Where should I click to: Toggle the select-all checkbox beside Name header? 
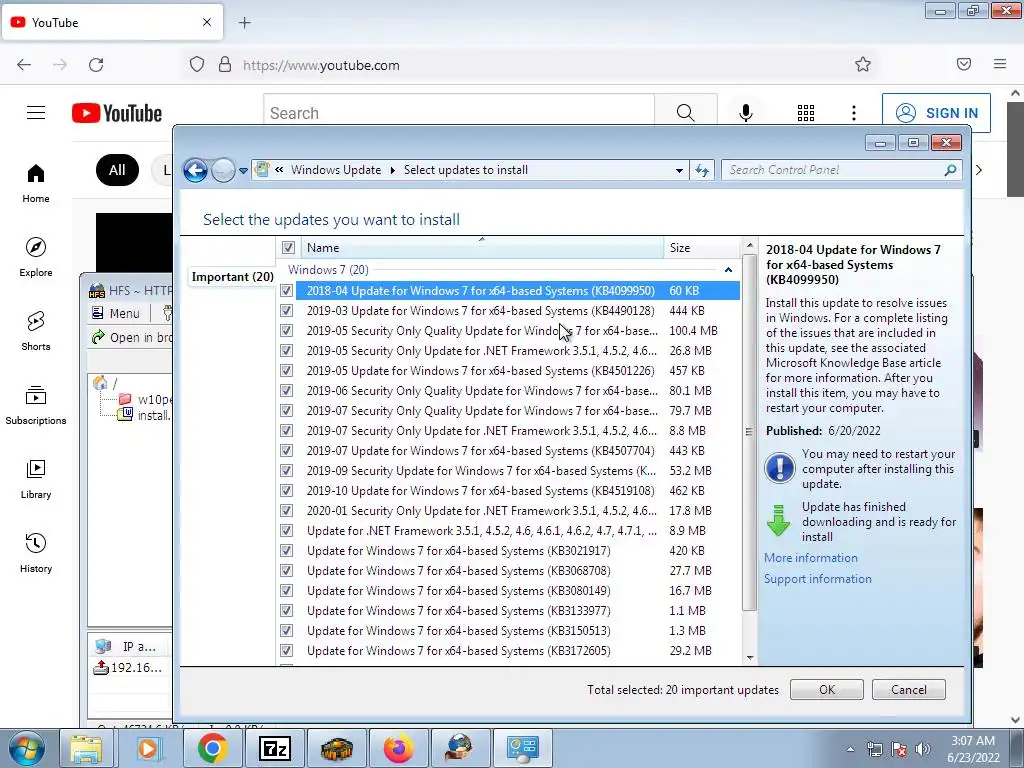[x=288, y=248]
